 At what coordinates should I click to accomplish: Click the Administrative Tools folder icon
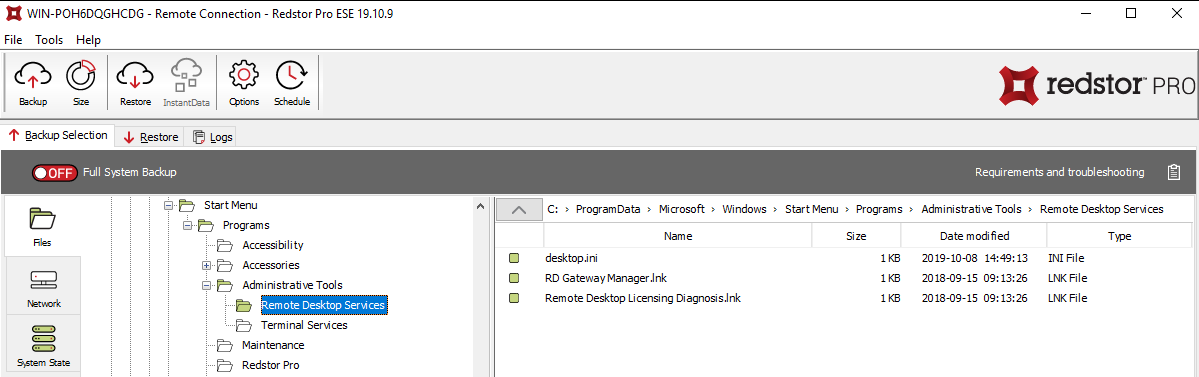click(224, 285)
